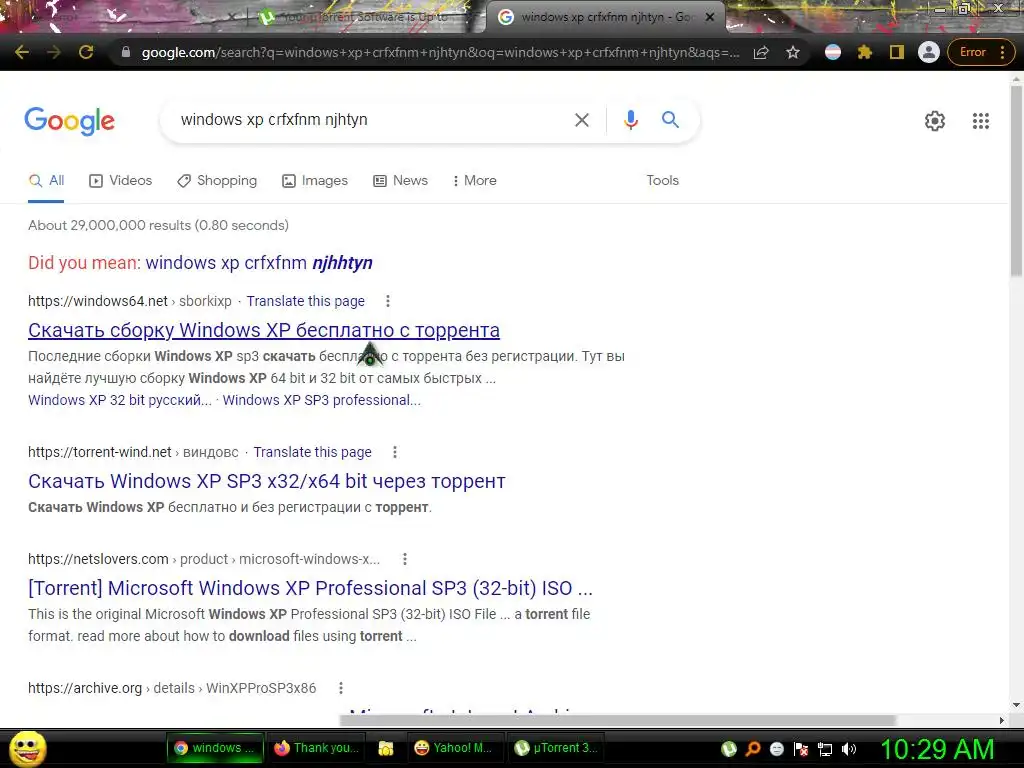1024x768 pixels.
Task: Open the Google apps grid
Action: [981, 121]
